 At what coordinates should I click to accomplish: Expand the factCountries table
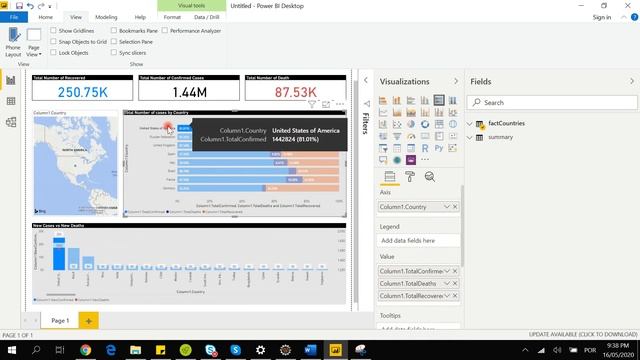[x=470, y=123]
